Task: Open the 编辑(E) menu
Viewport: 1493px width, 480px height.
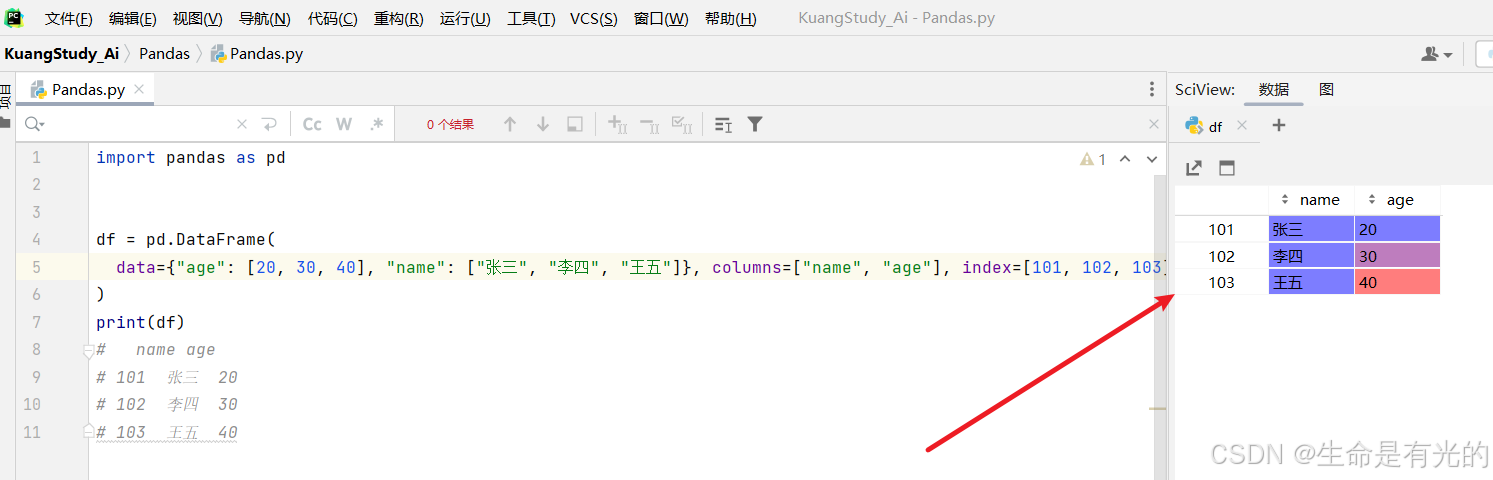Action: 132,19
